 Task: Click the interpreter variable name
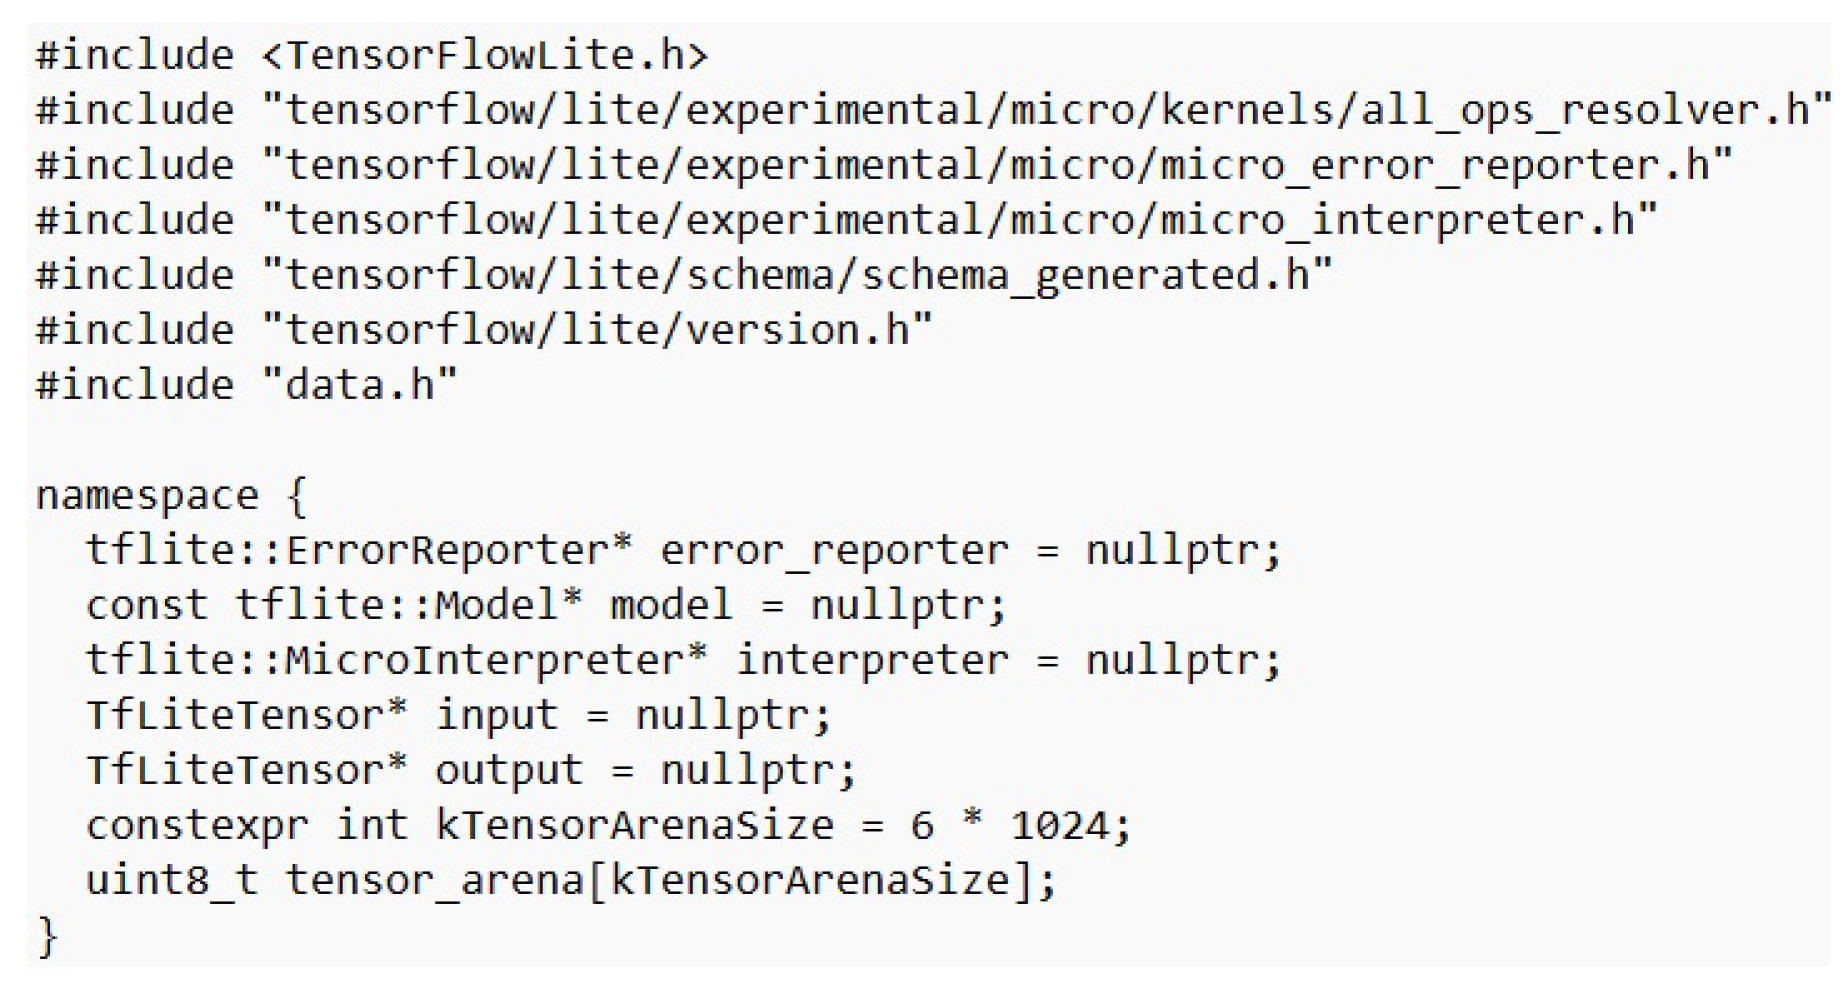[871, 660]
